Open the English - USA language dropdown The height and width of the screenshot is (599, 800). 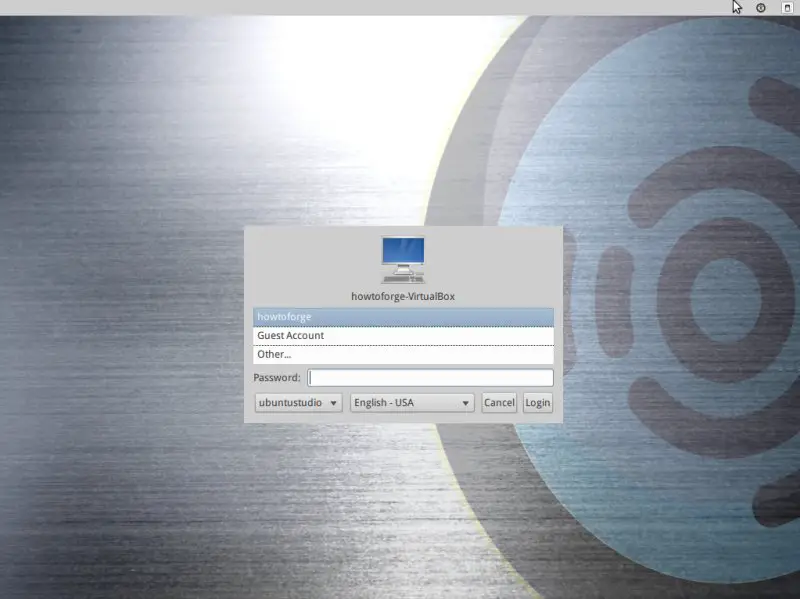tap(412, 403)
